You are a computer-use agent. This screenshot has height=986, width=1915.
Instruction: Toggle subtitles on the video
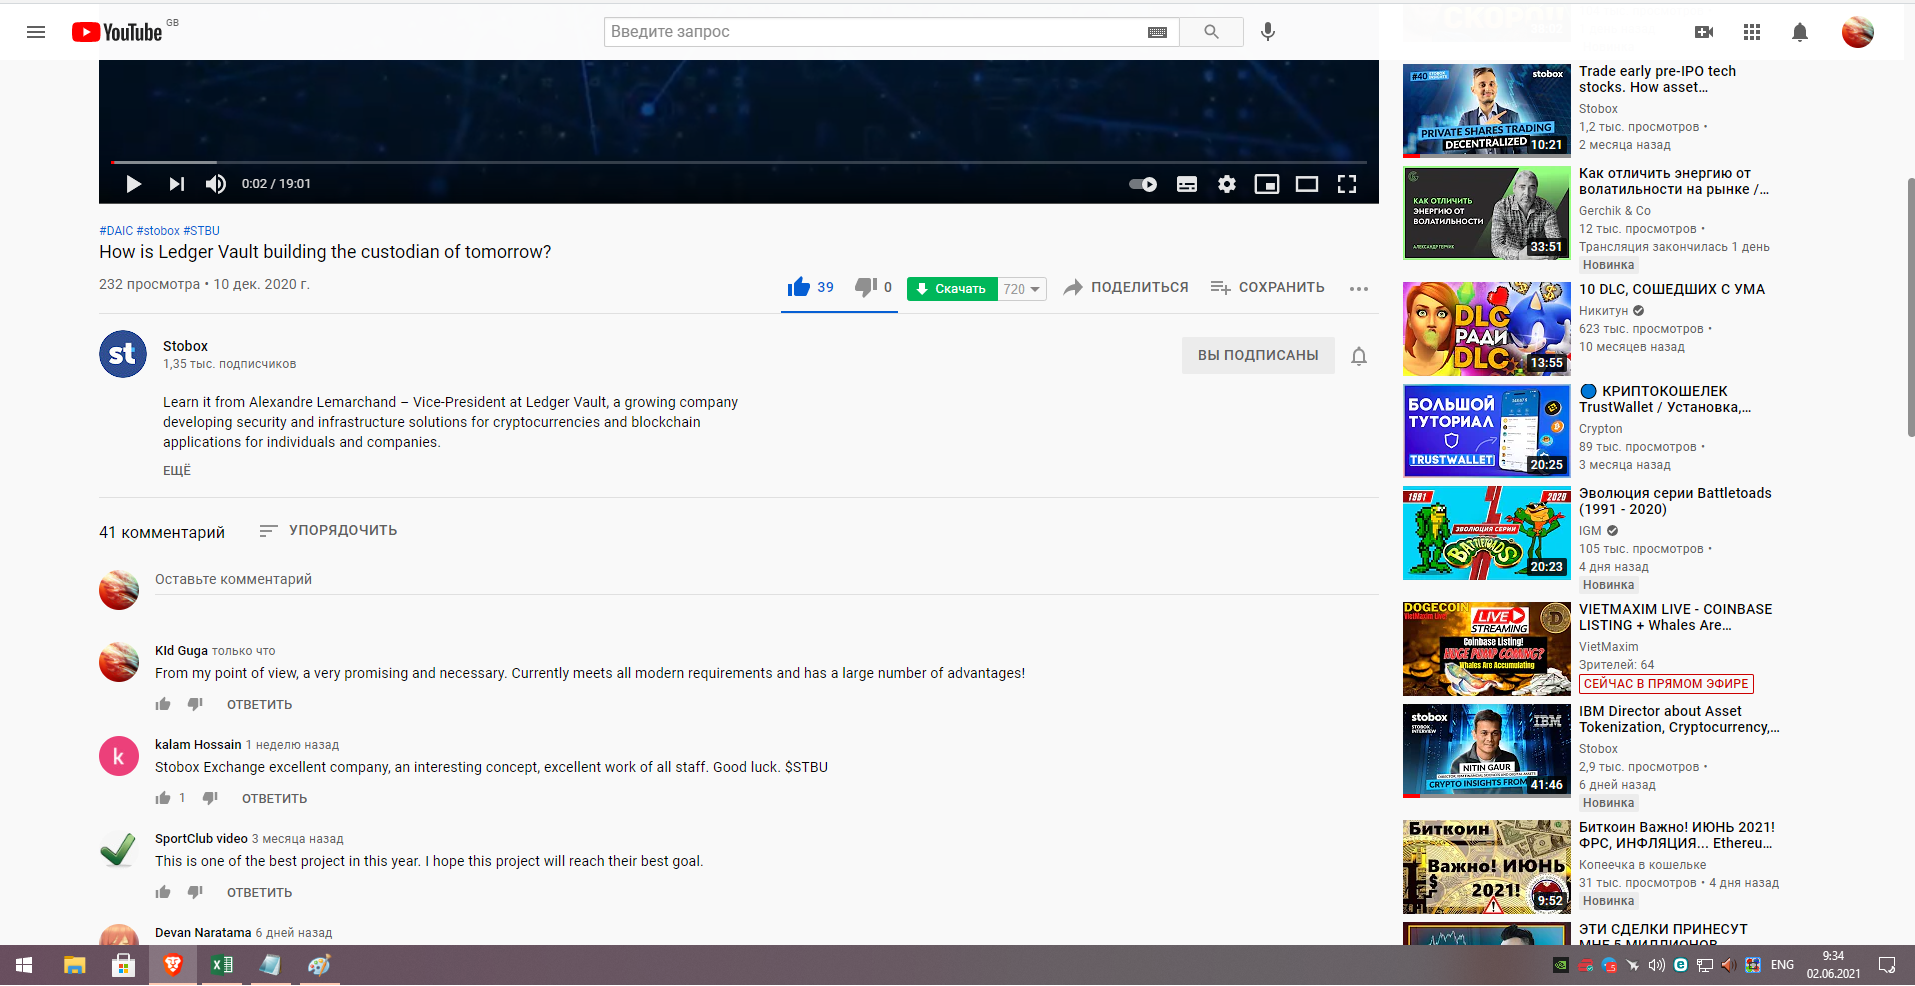click(x=1187, y=184)
